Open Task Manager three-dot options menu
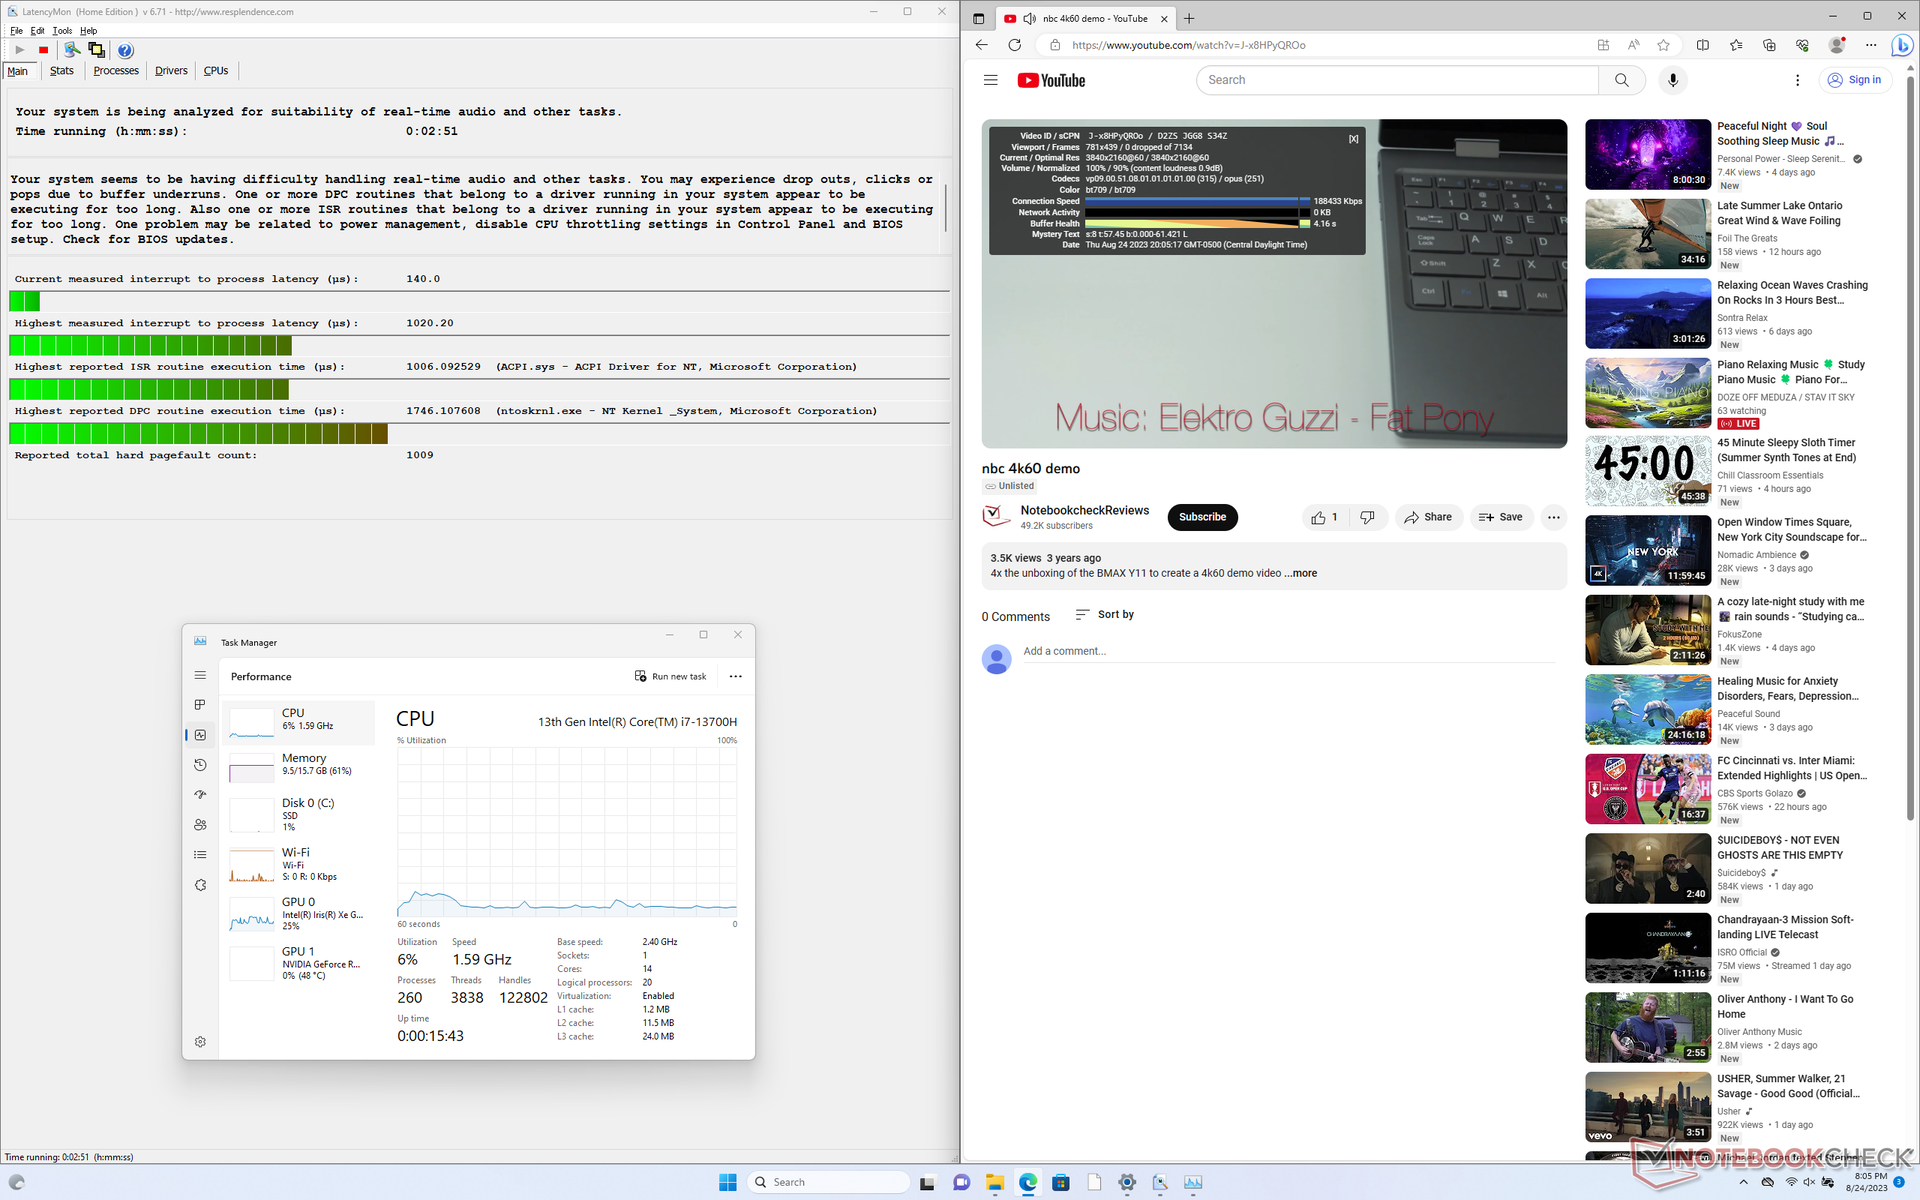 click(735, 676)
